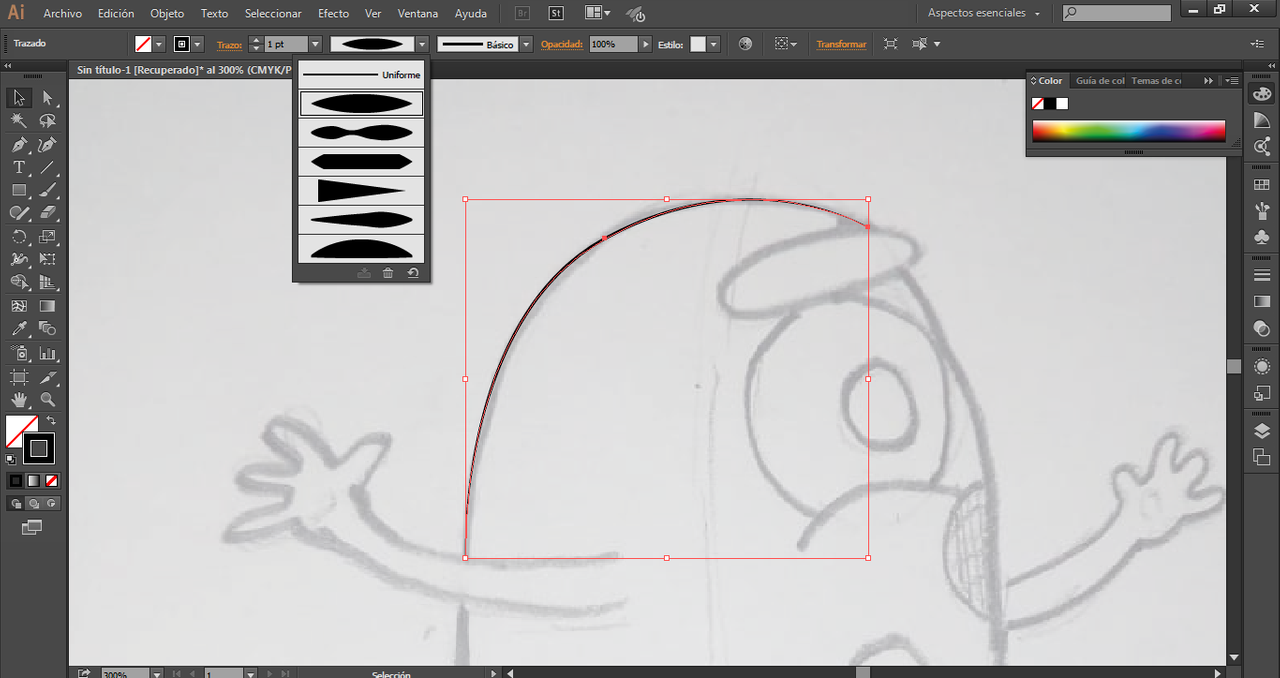This screenshot has height=678, width=1280.
Task: Open the Efecto menu
Action: [334, 13]
